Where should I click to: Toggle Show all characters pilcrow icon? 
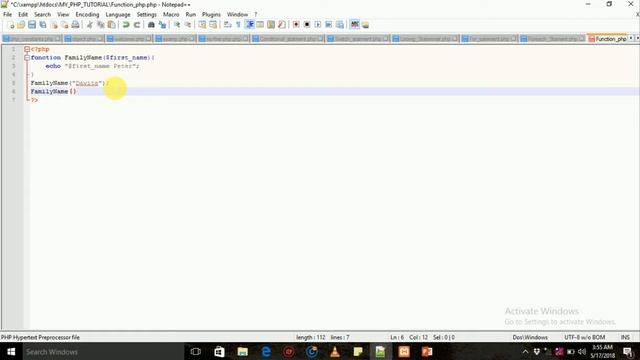click(238, 25)
